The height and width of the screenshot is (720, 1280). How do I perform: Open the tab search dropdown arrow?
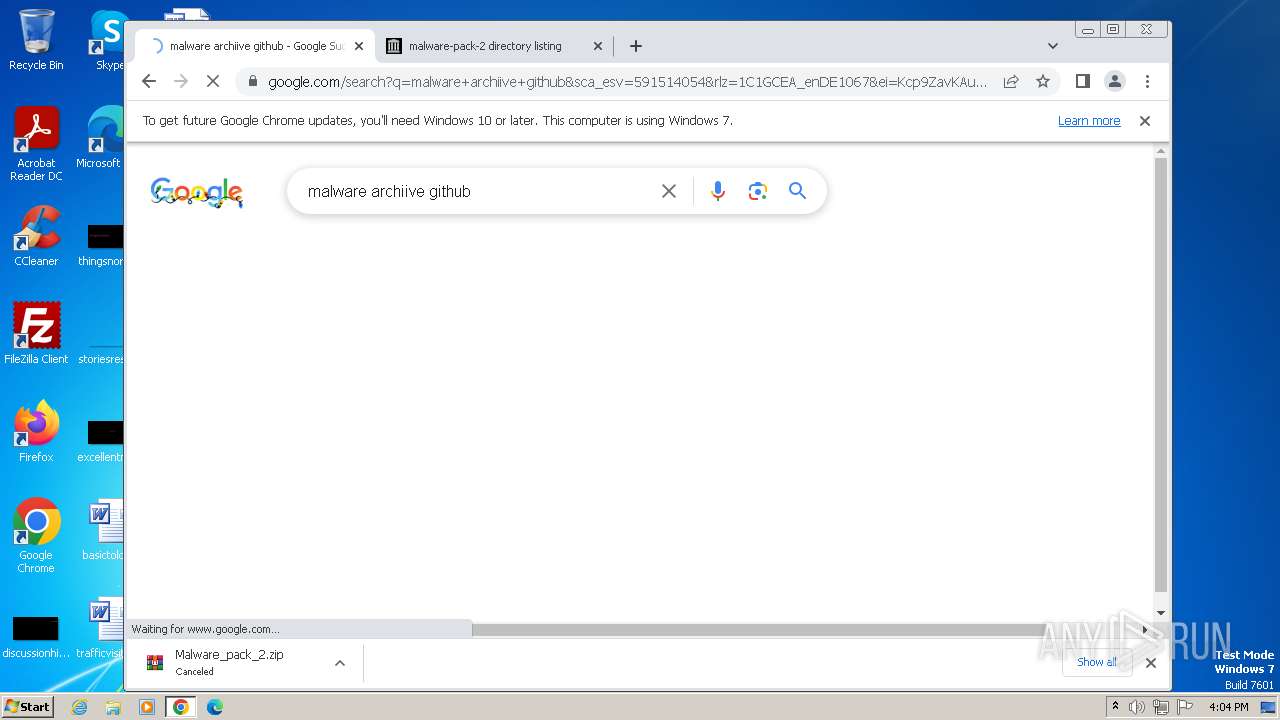1053,46
